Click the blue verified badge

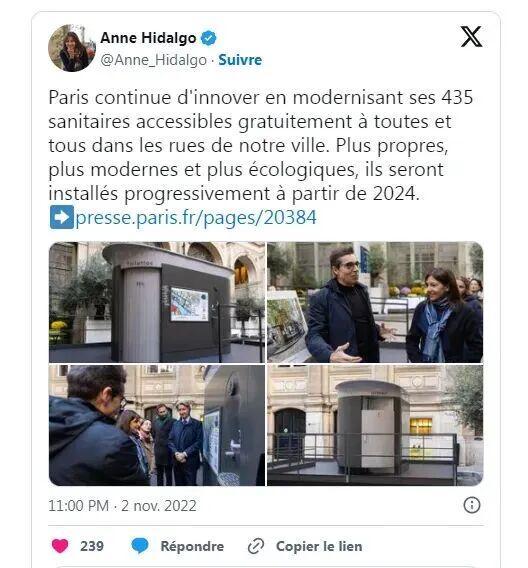pyautogui.click(x=208, y=38)
